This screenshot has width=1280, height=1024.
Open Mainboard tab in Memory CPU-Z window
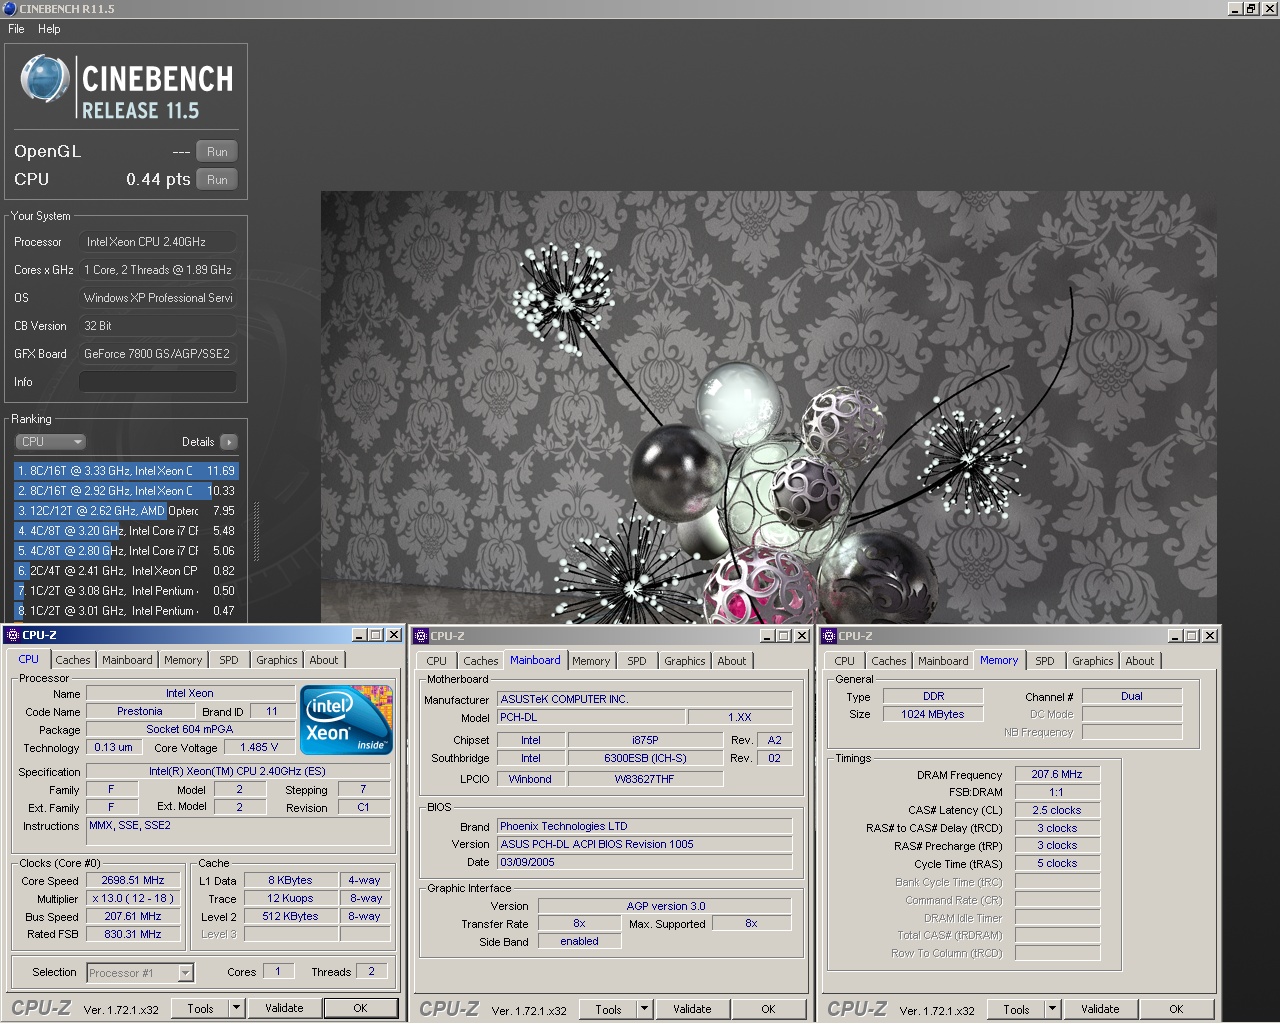click(x=943, y=661)
